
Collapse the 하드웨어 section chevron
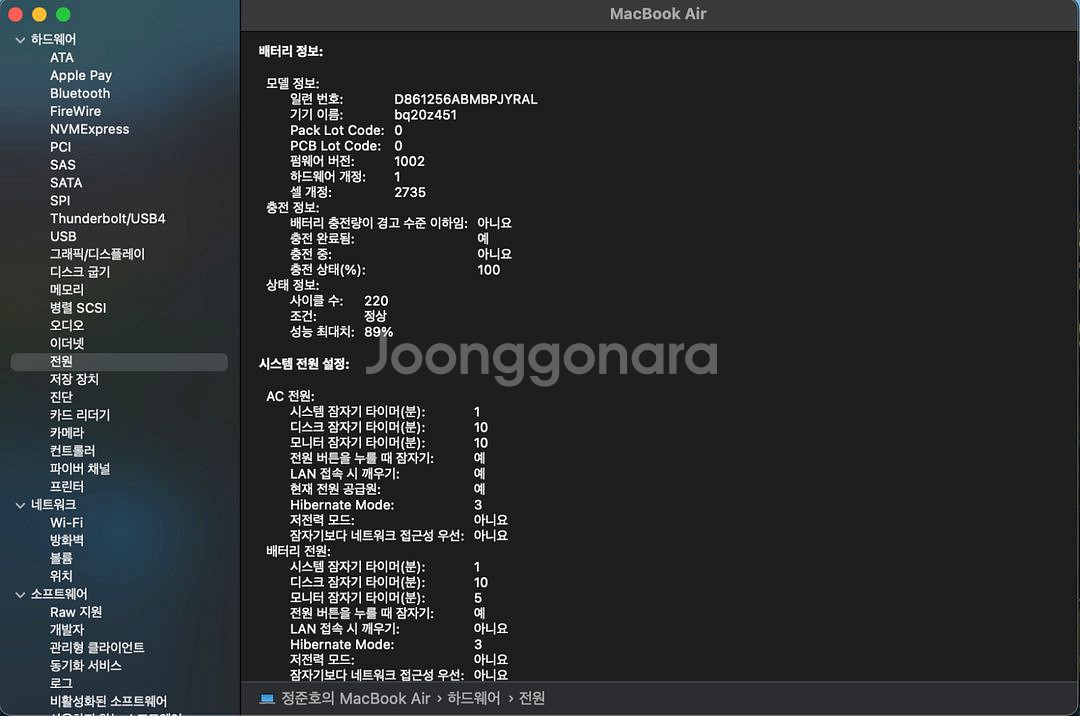[x=20, y=40]
